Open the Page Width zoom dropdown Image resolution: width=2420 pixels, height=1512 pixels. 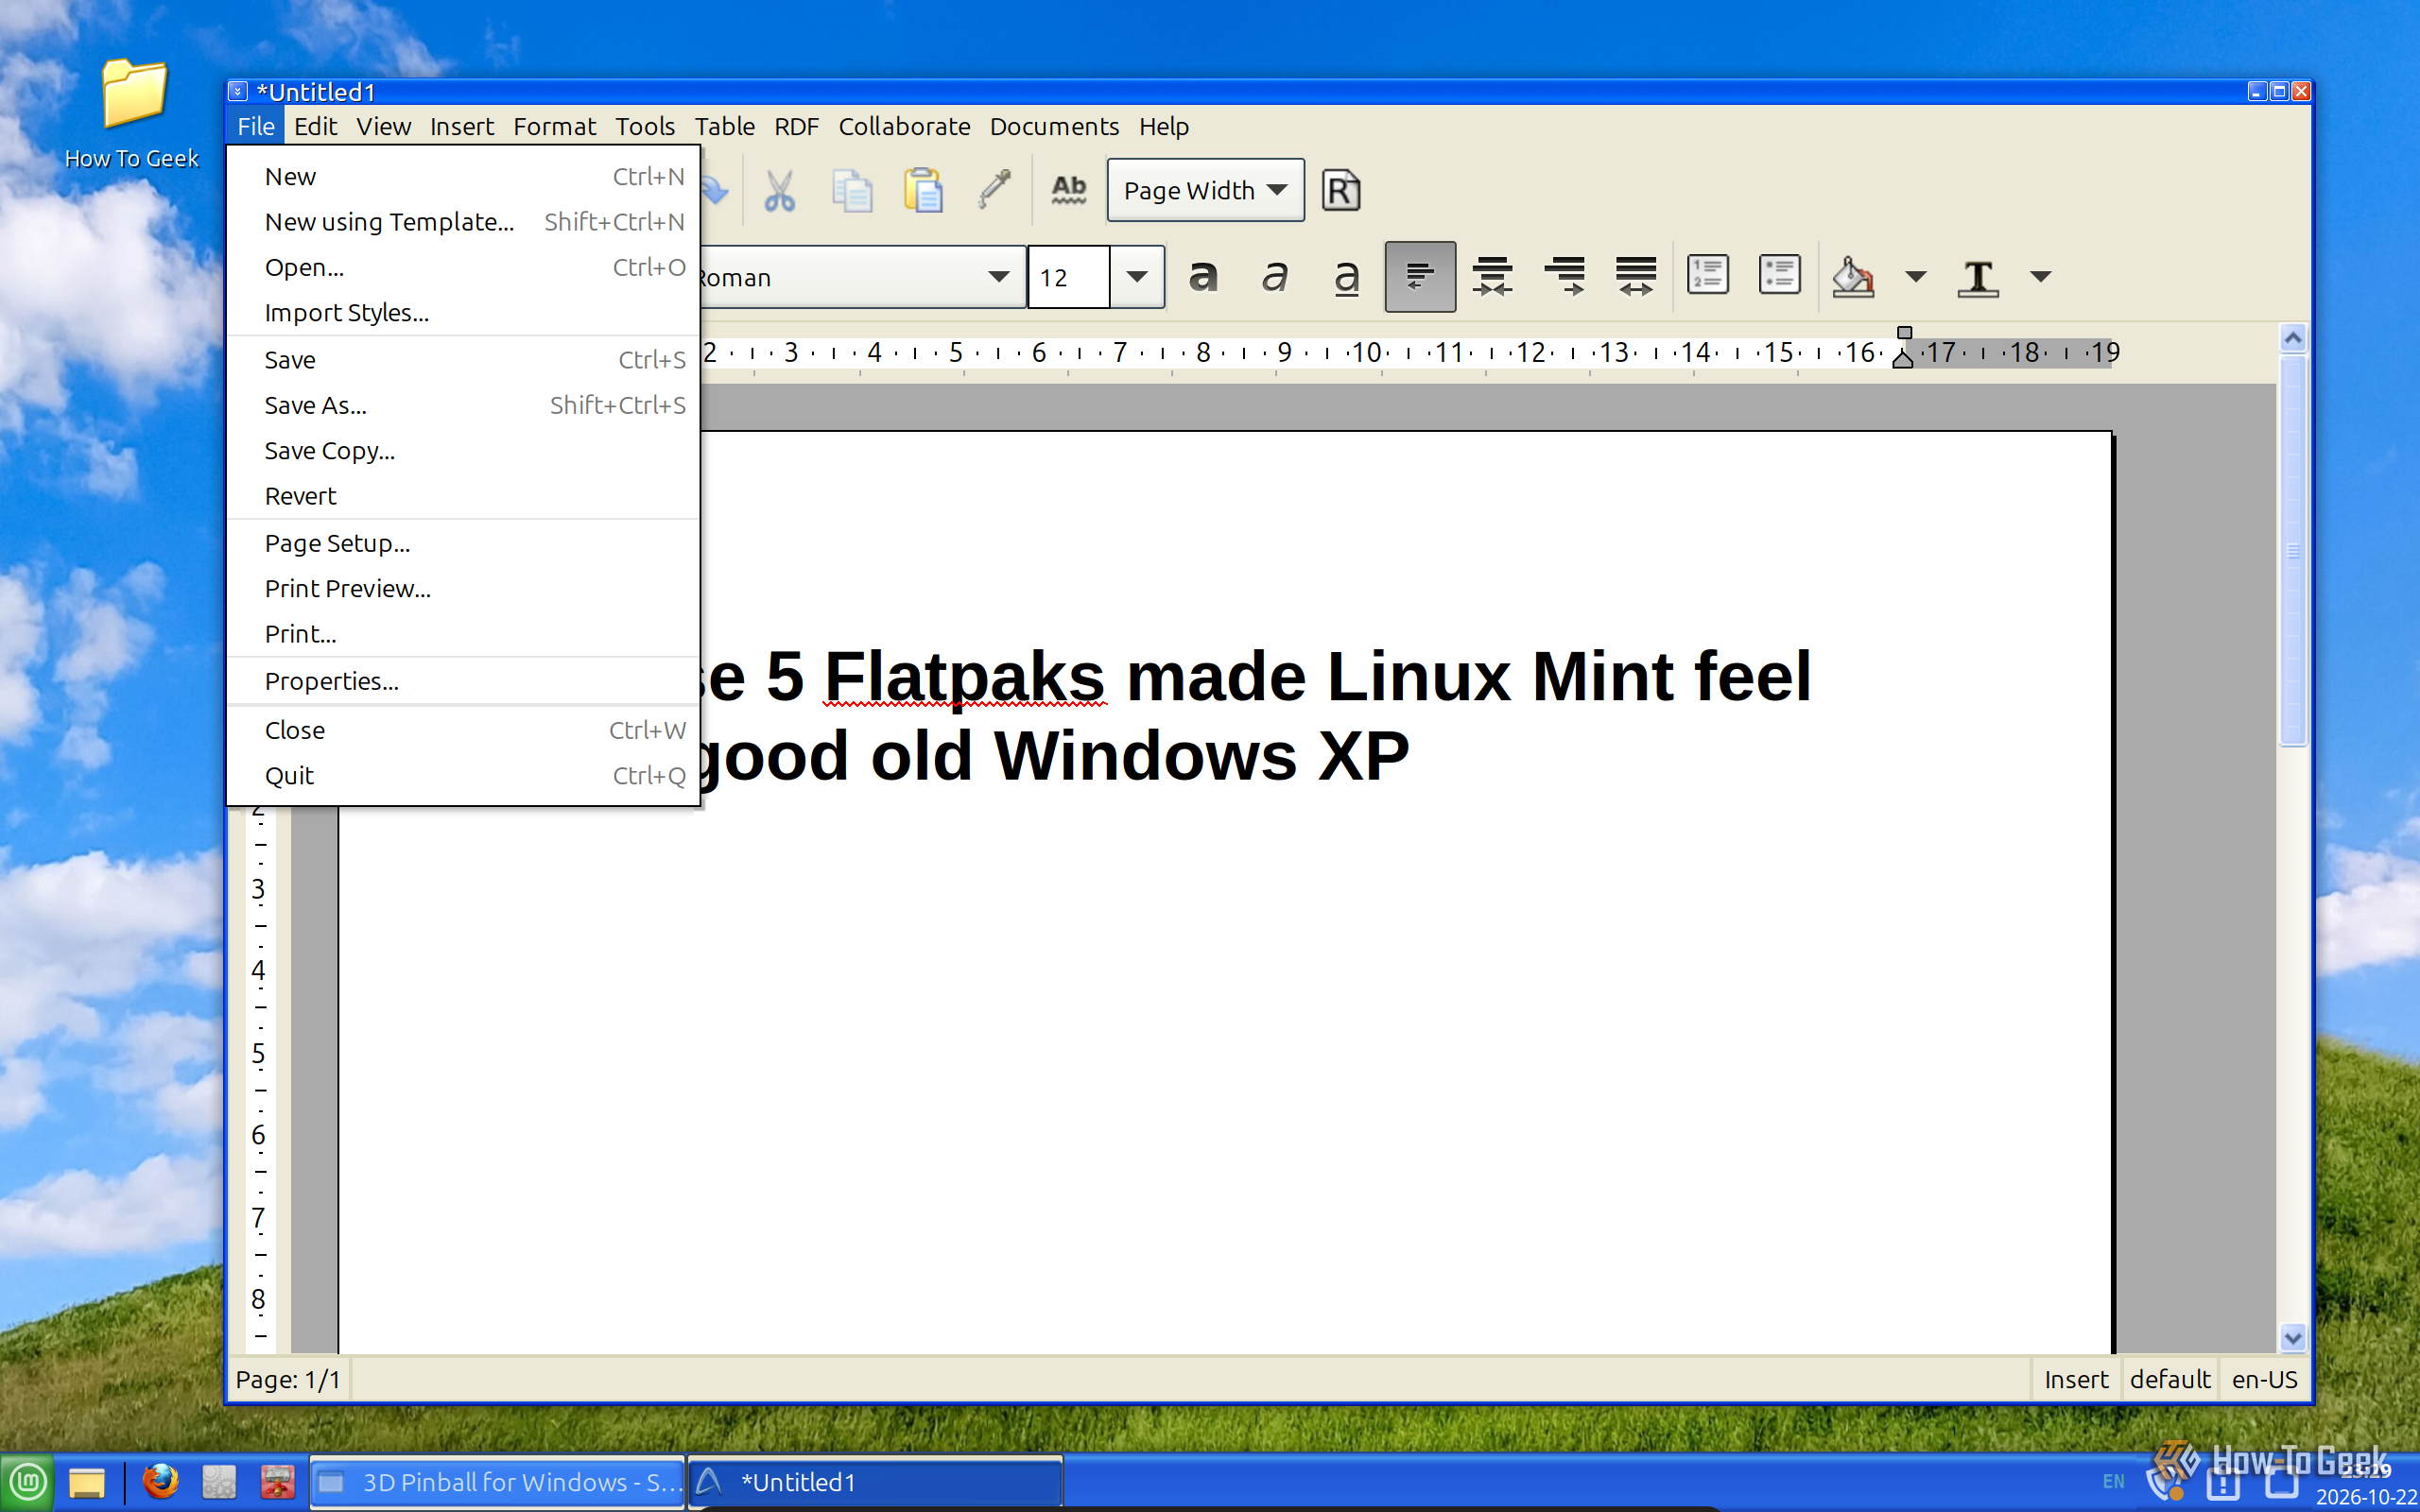[1205, 190]
